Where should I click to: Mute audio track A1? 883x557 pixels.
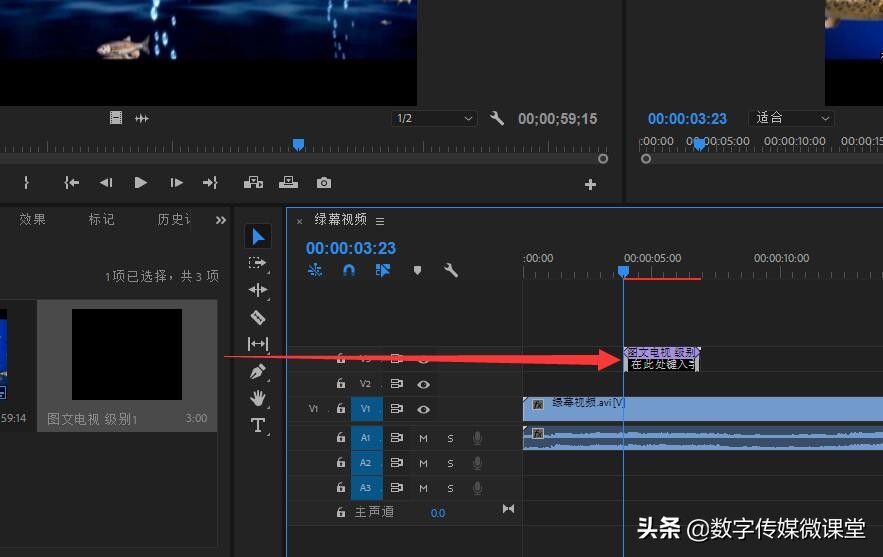[x=423, y=438]
